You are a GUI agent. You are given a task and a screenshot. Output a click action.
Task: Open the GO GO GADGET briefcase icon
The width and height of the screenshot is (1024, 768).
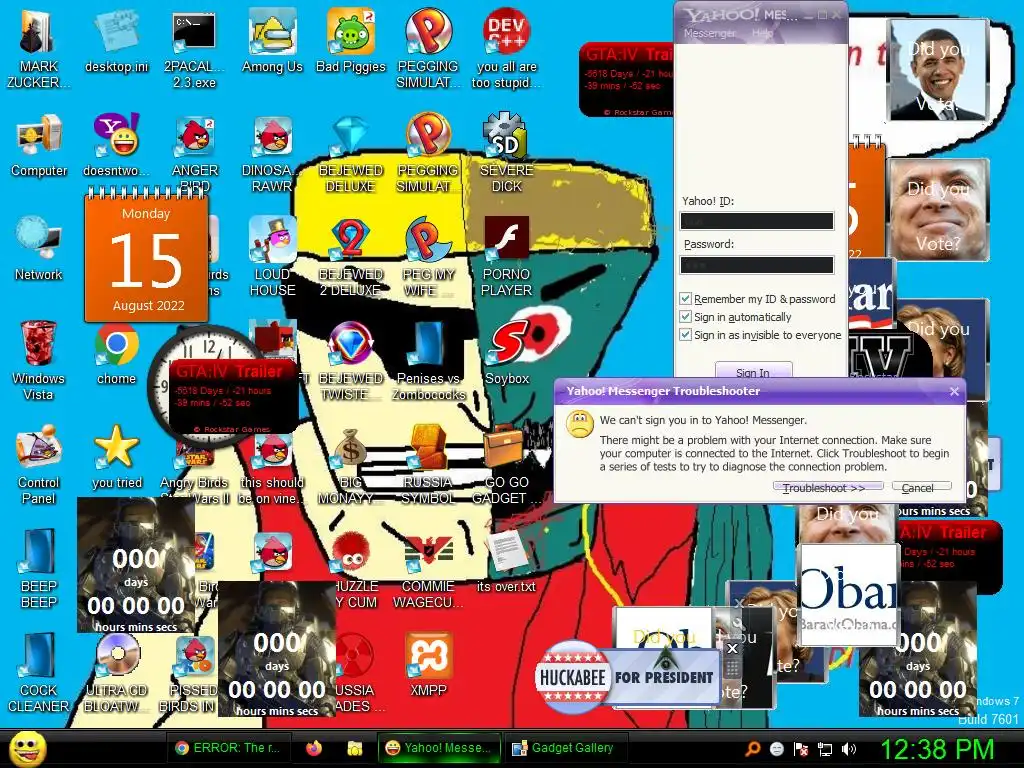click(507, 465)
